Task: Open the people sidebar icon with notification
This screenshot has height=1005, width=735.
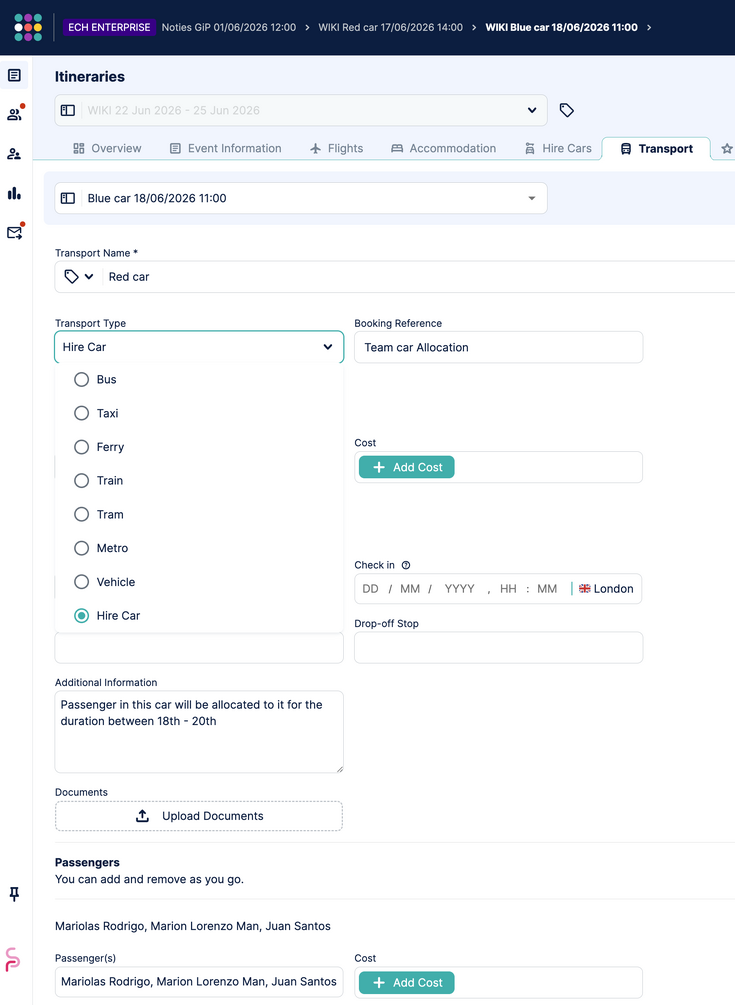Action: click(14, 114)
